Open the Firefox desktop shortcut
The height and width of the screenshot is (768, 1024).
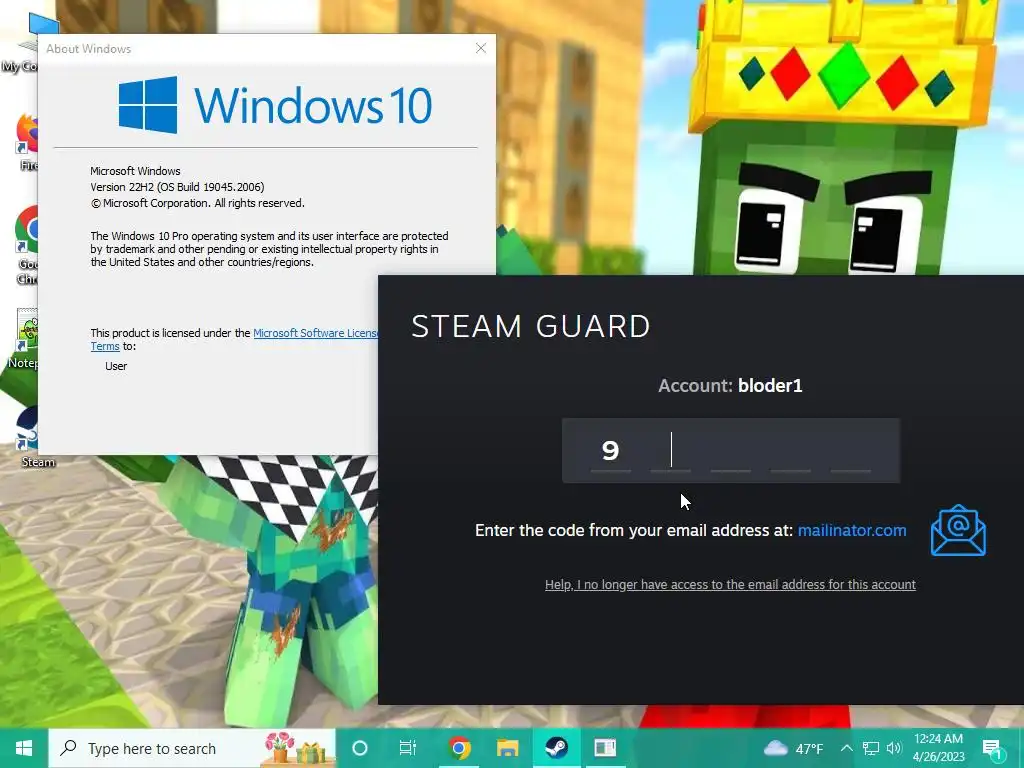point(27,142)
